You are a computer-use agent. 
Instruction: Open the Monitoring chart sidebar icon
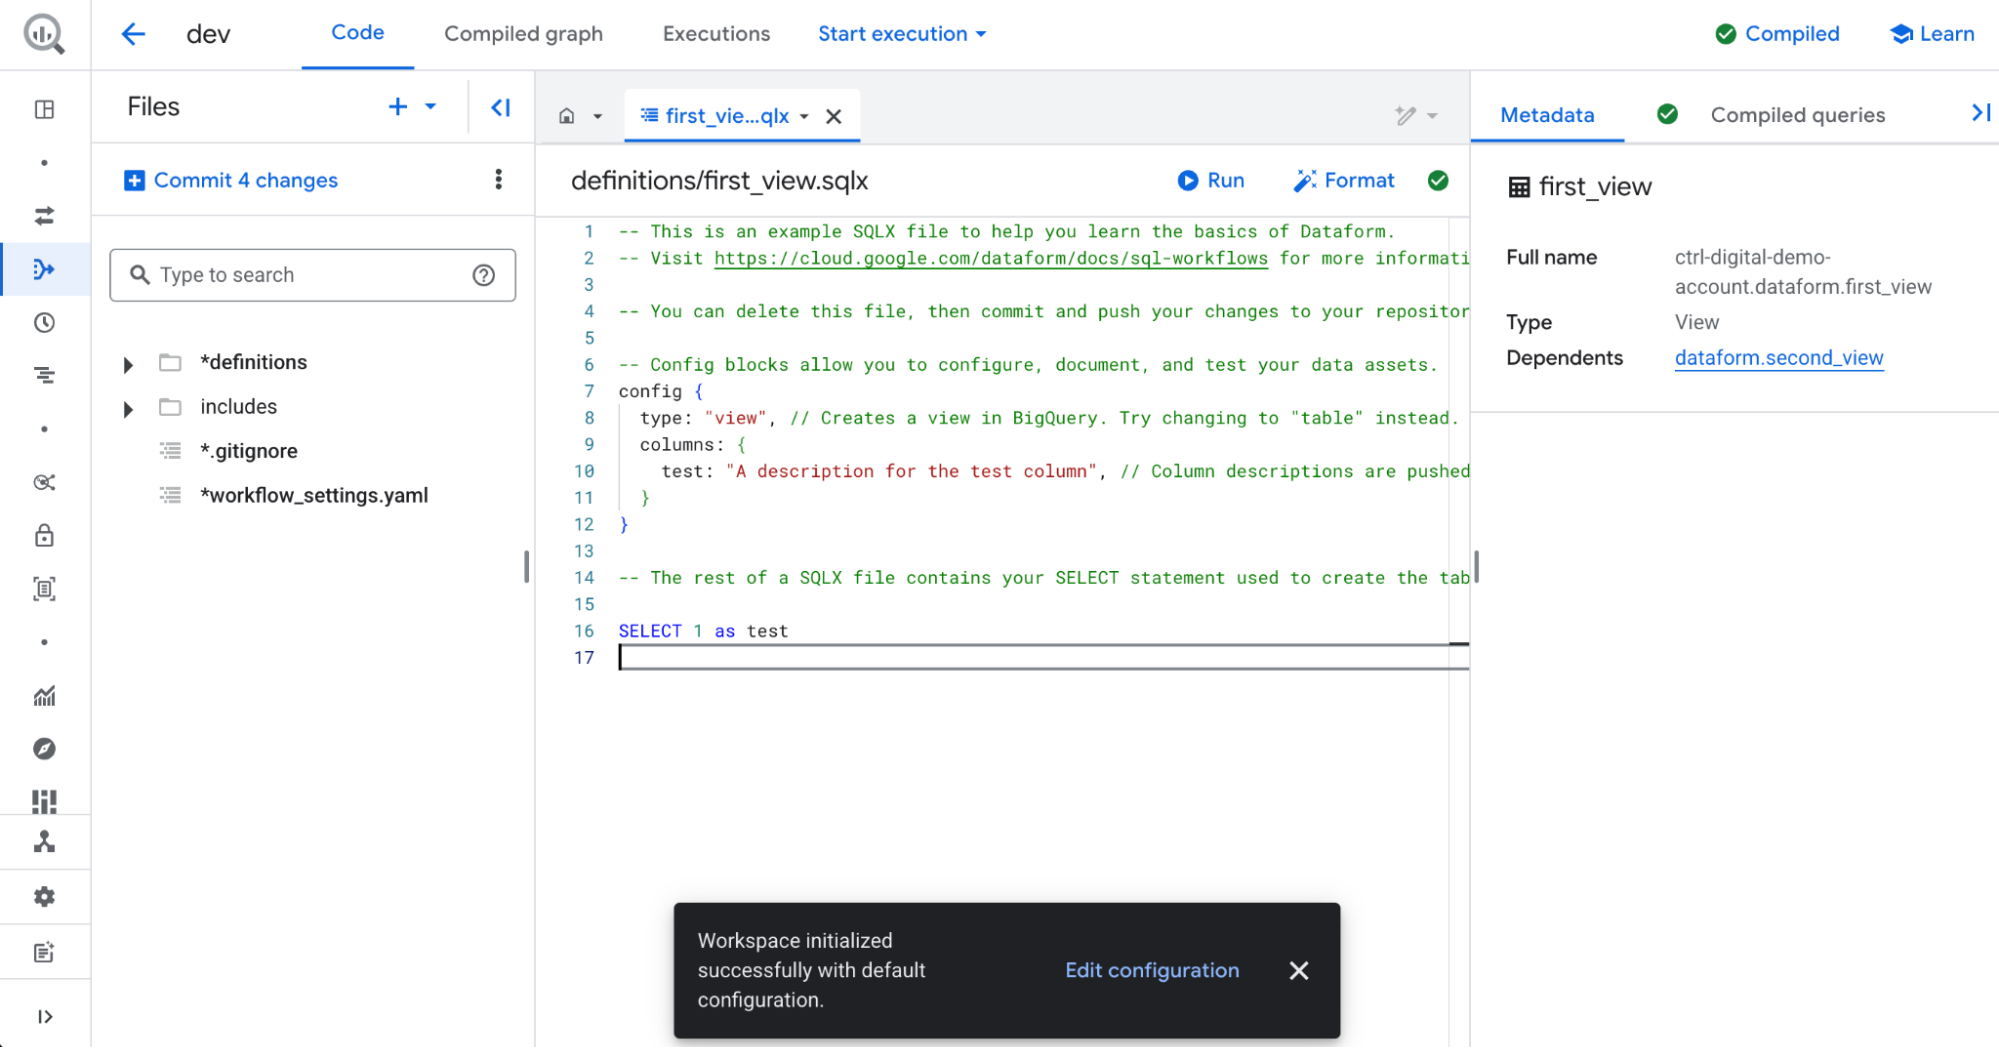tap(44, 696)
